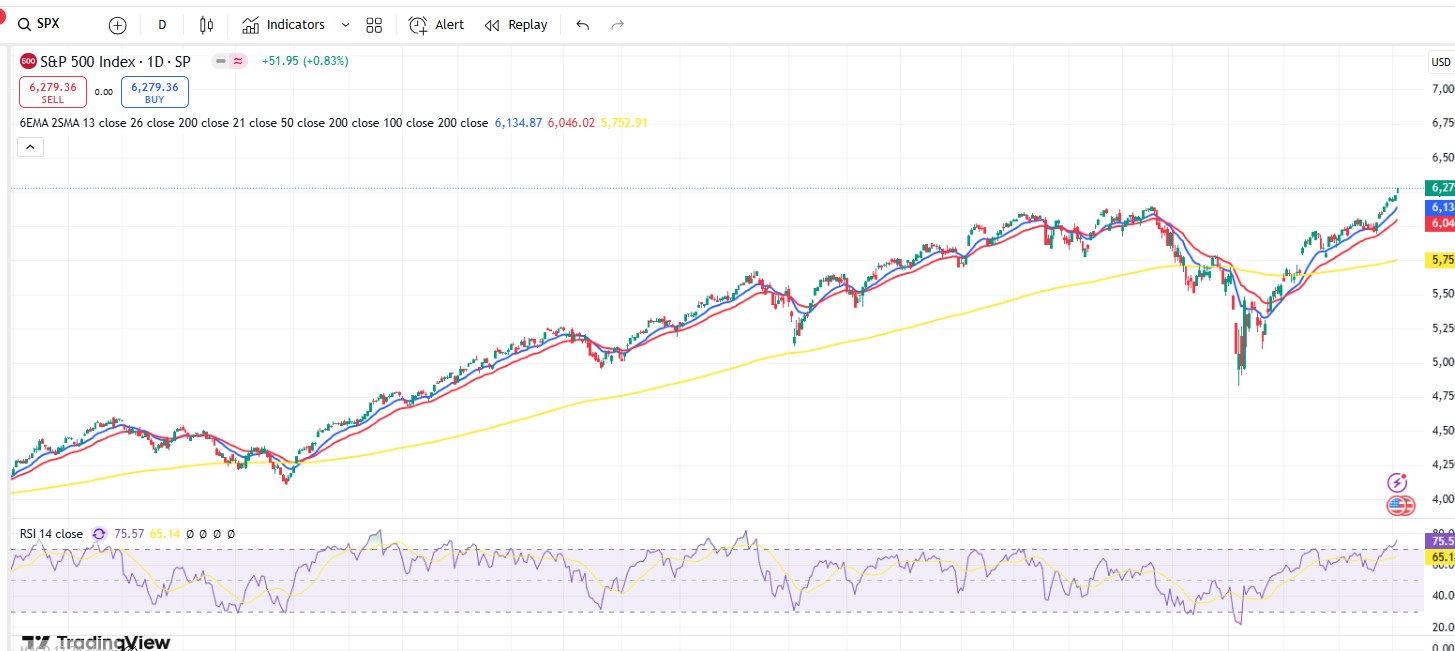Click the purple RSI value label on axis
This screenshot has height=651, width=1455.
(1440, 541)
